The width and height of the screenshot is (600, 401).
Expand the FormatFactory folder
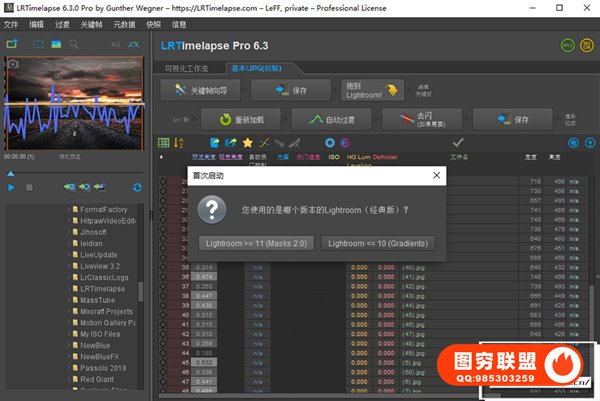pyautogui.click(x=69, y=209)
